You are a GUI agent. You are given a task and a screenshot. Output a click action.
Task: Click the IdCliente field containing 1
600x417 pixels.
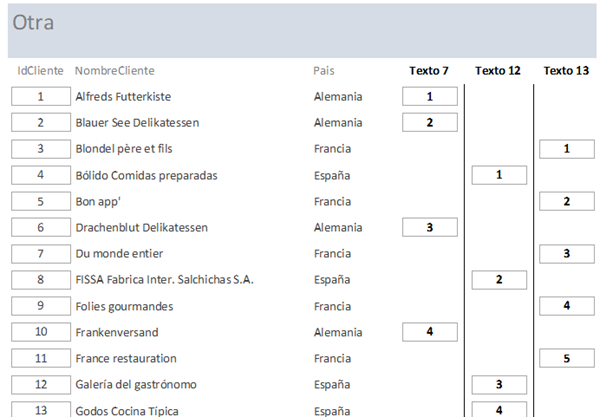click(x=40, y=97)
